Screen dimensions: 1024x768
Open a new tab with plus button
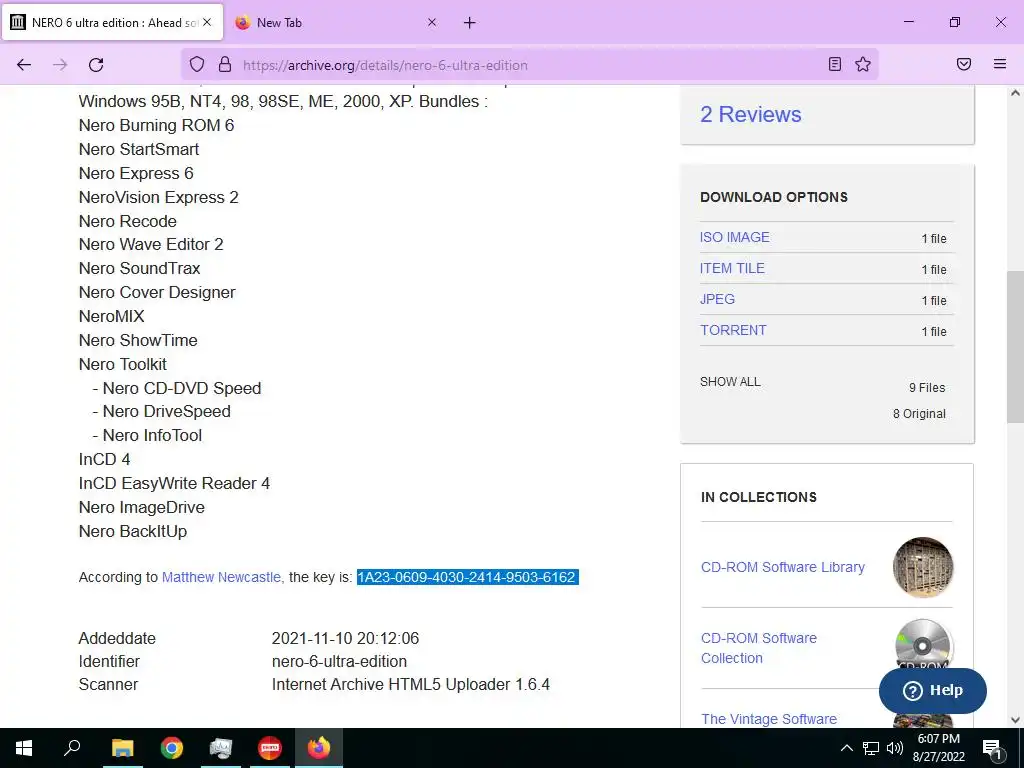coord(470,23)
